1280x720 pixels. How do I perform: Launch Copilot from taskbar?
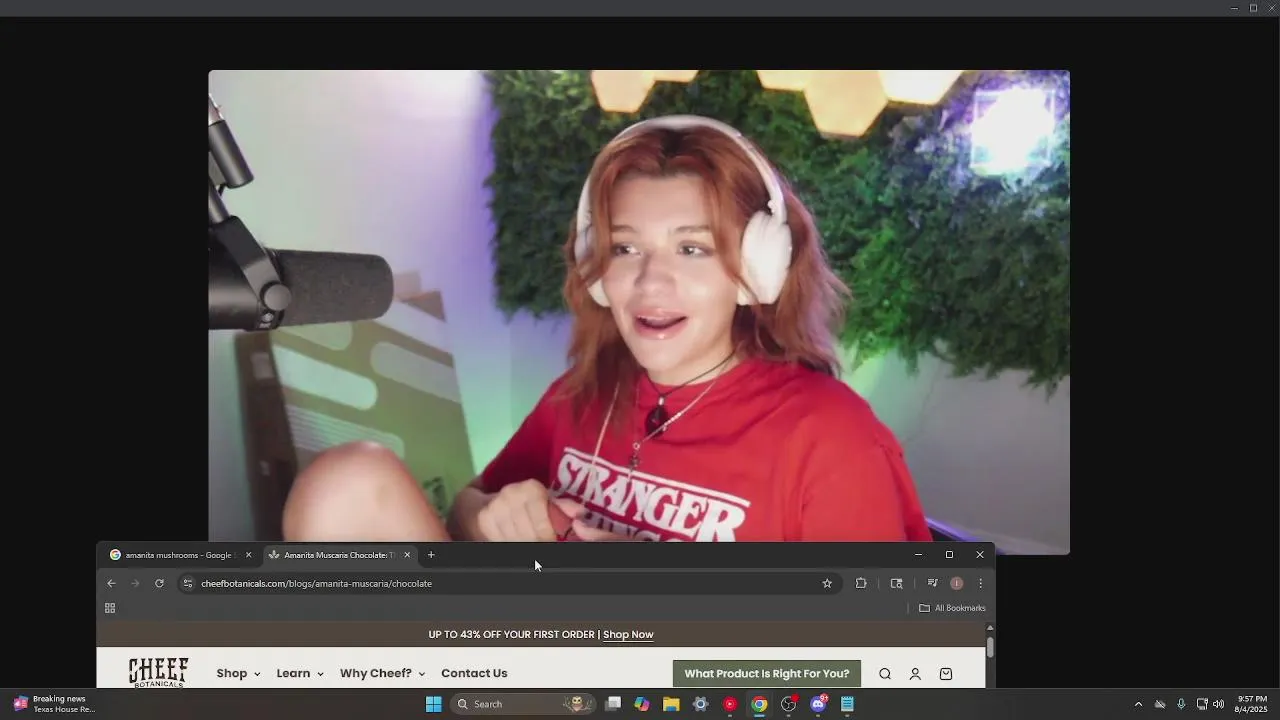click(x=642, y=704)
